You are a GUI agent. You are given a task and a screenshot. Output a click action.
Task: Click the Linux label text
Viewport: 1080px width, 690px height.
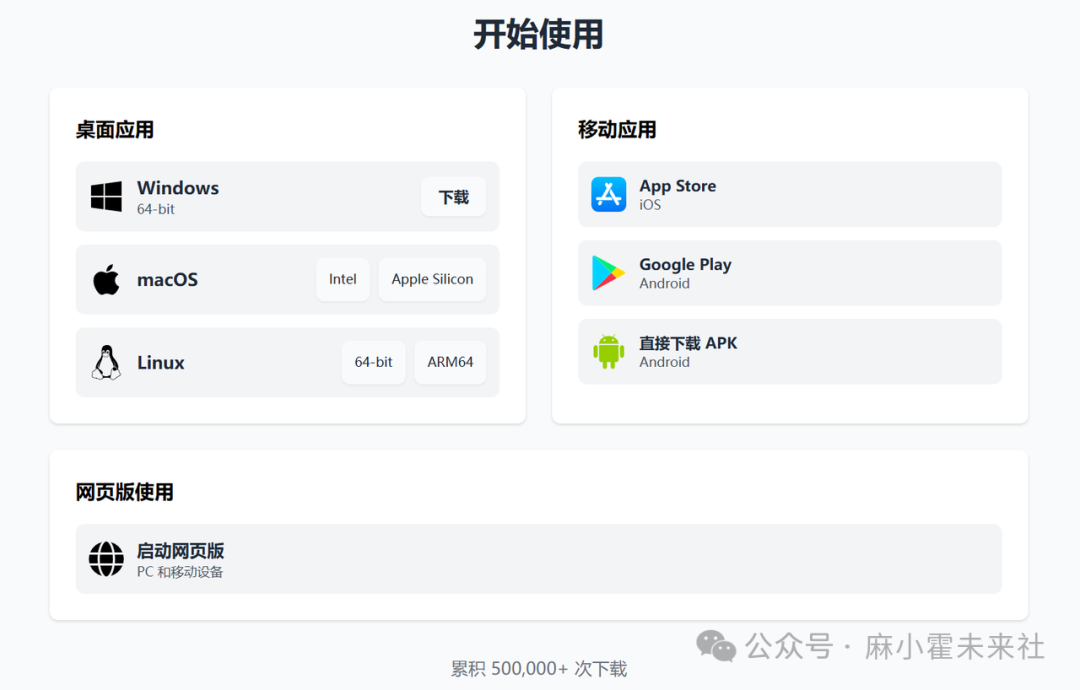[x=160, y=362]
